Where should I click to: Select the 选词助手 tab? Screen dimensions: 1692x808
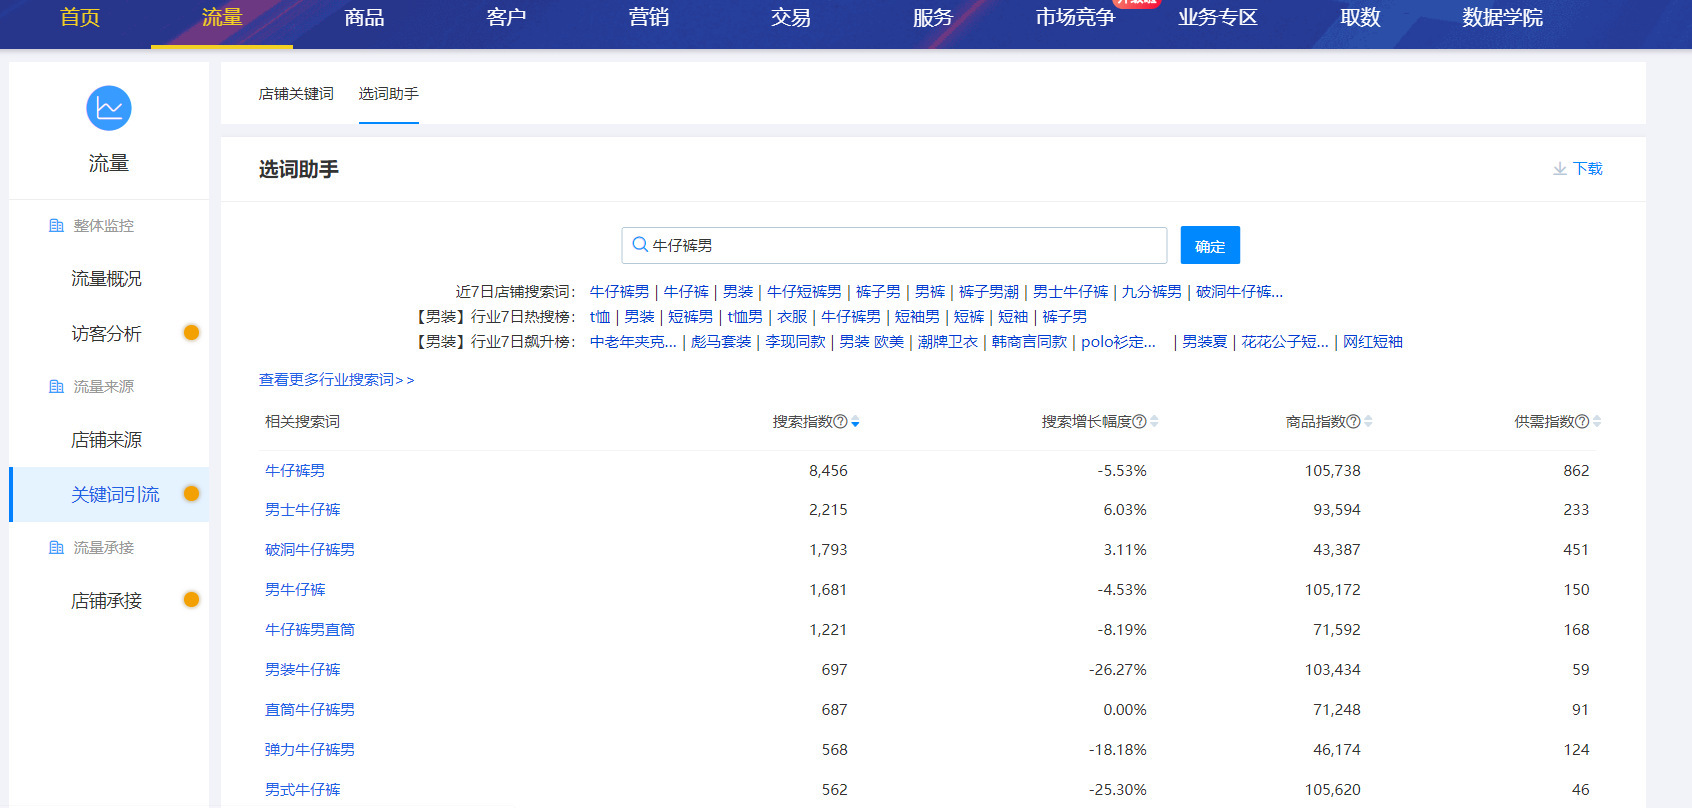click(389, 94)
